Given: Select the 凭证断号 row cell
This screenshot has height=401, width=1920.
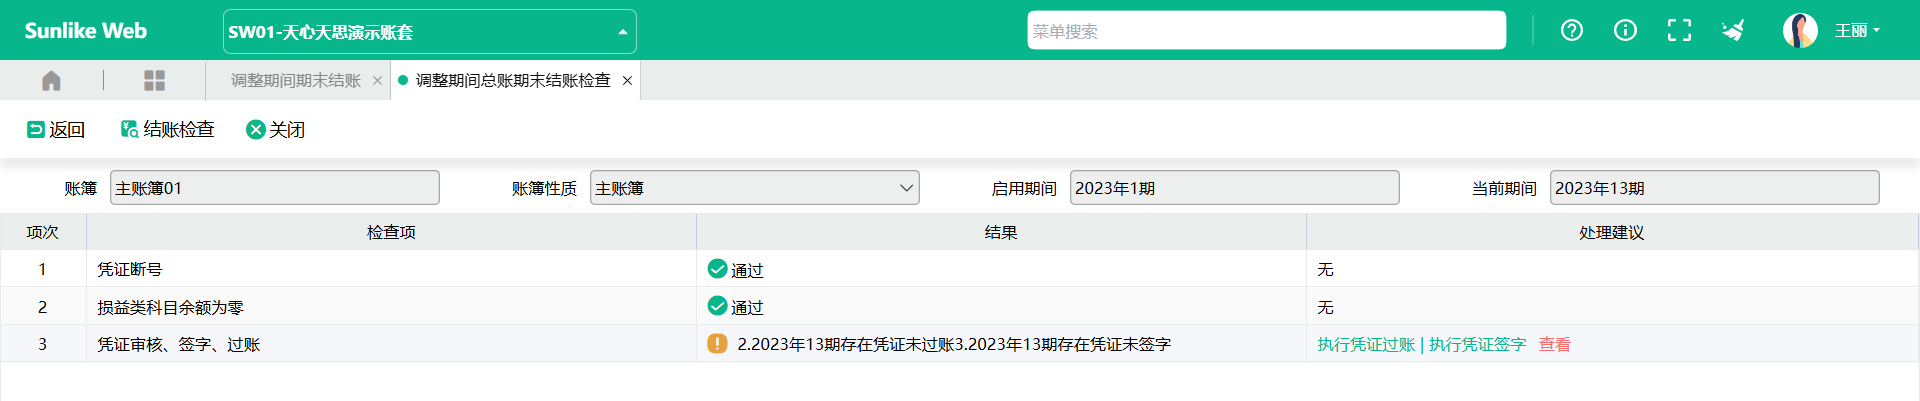Looking at the screenshot, I should click(391, 269).
